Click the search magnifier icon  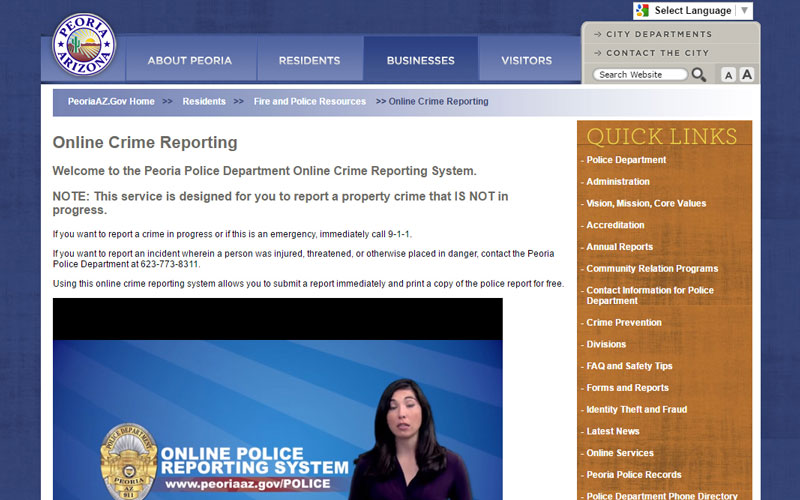click(698, 75)
